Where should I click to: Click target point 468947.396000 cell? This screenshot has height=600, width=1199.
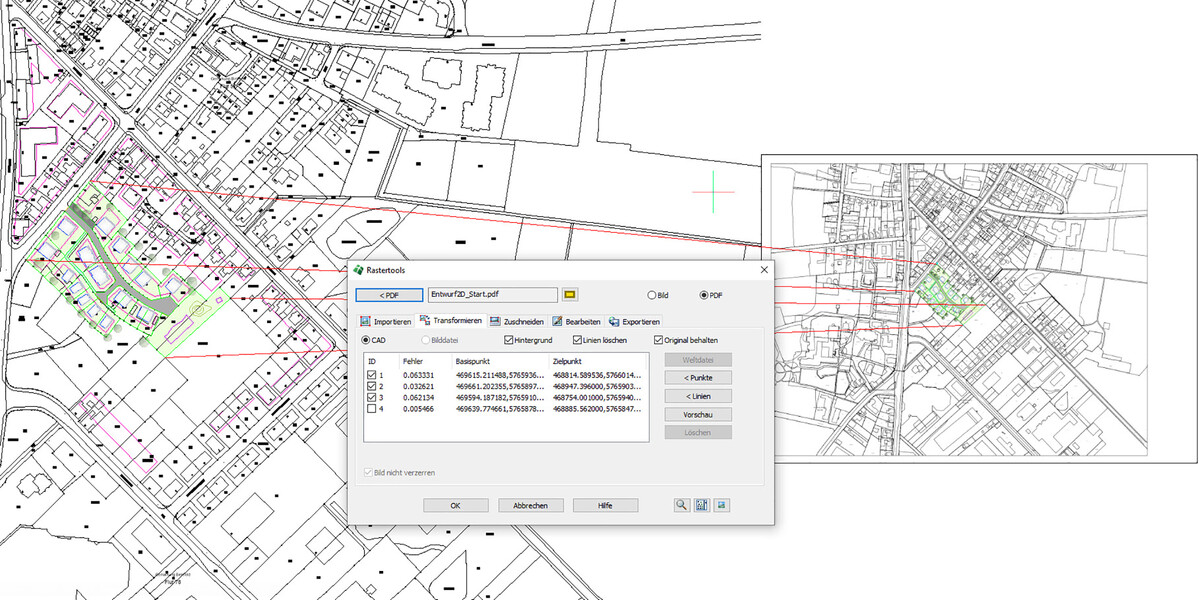coord(596,387)
